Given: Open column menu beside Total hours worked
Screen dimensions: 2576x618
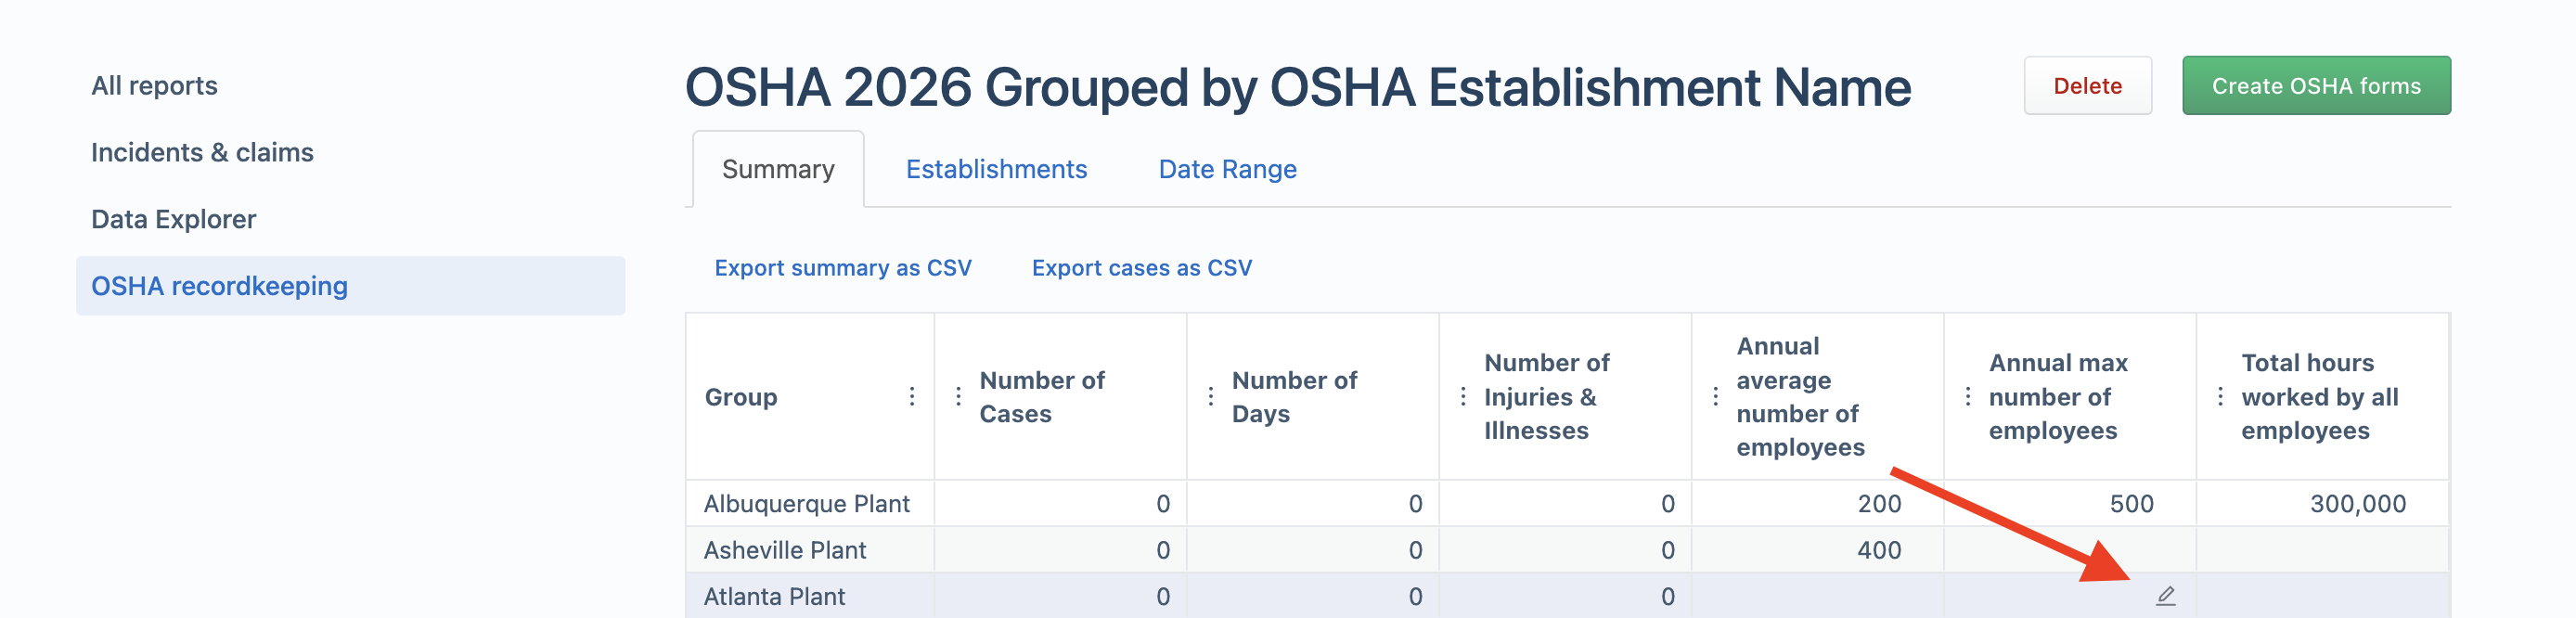Looking at the screenshot, I should coord(2220,396).
